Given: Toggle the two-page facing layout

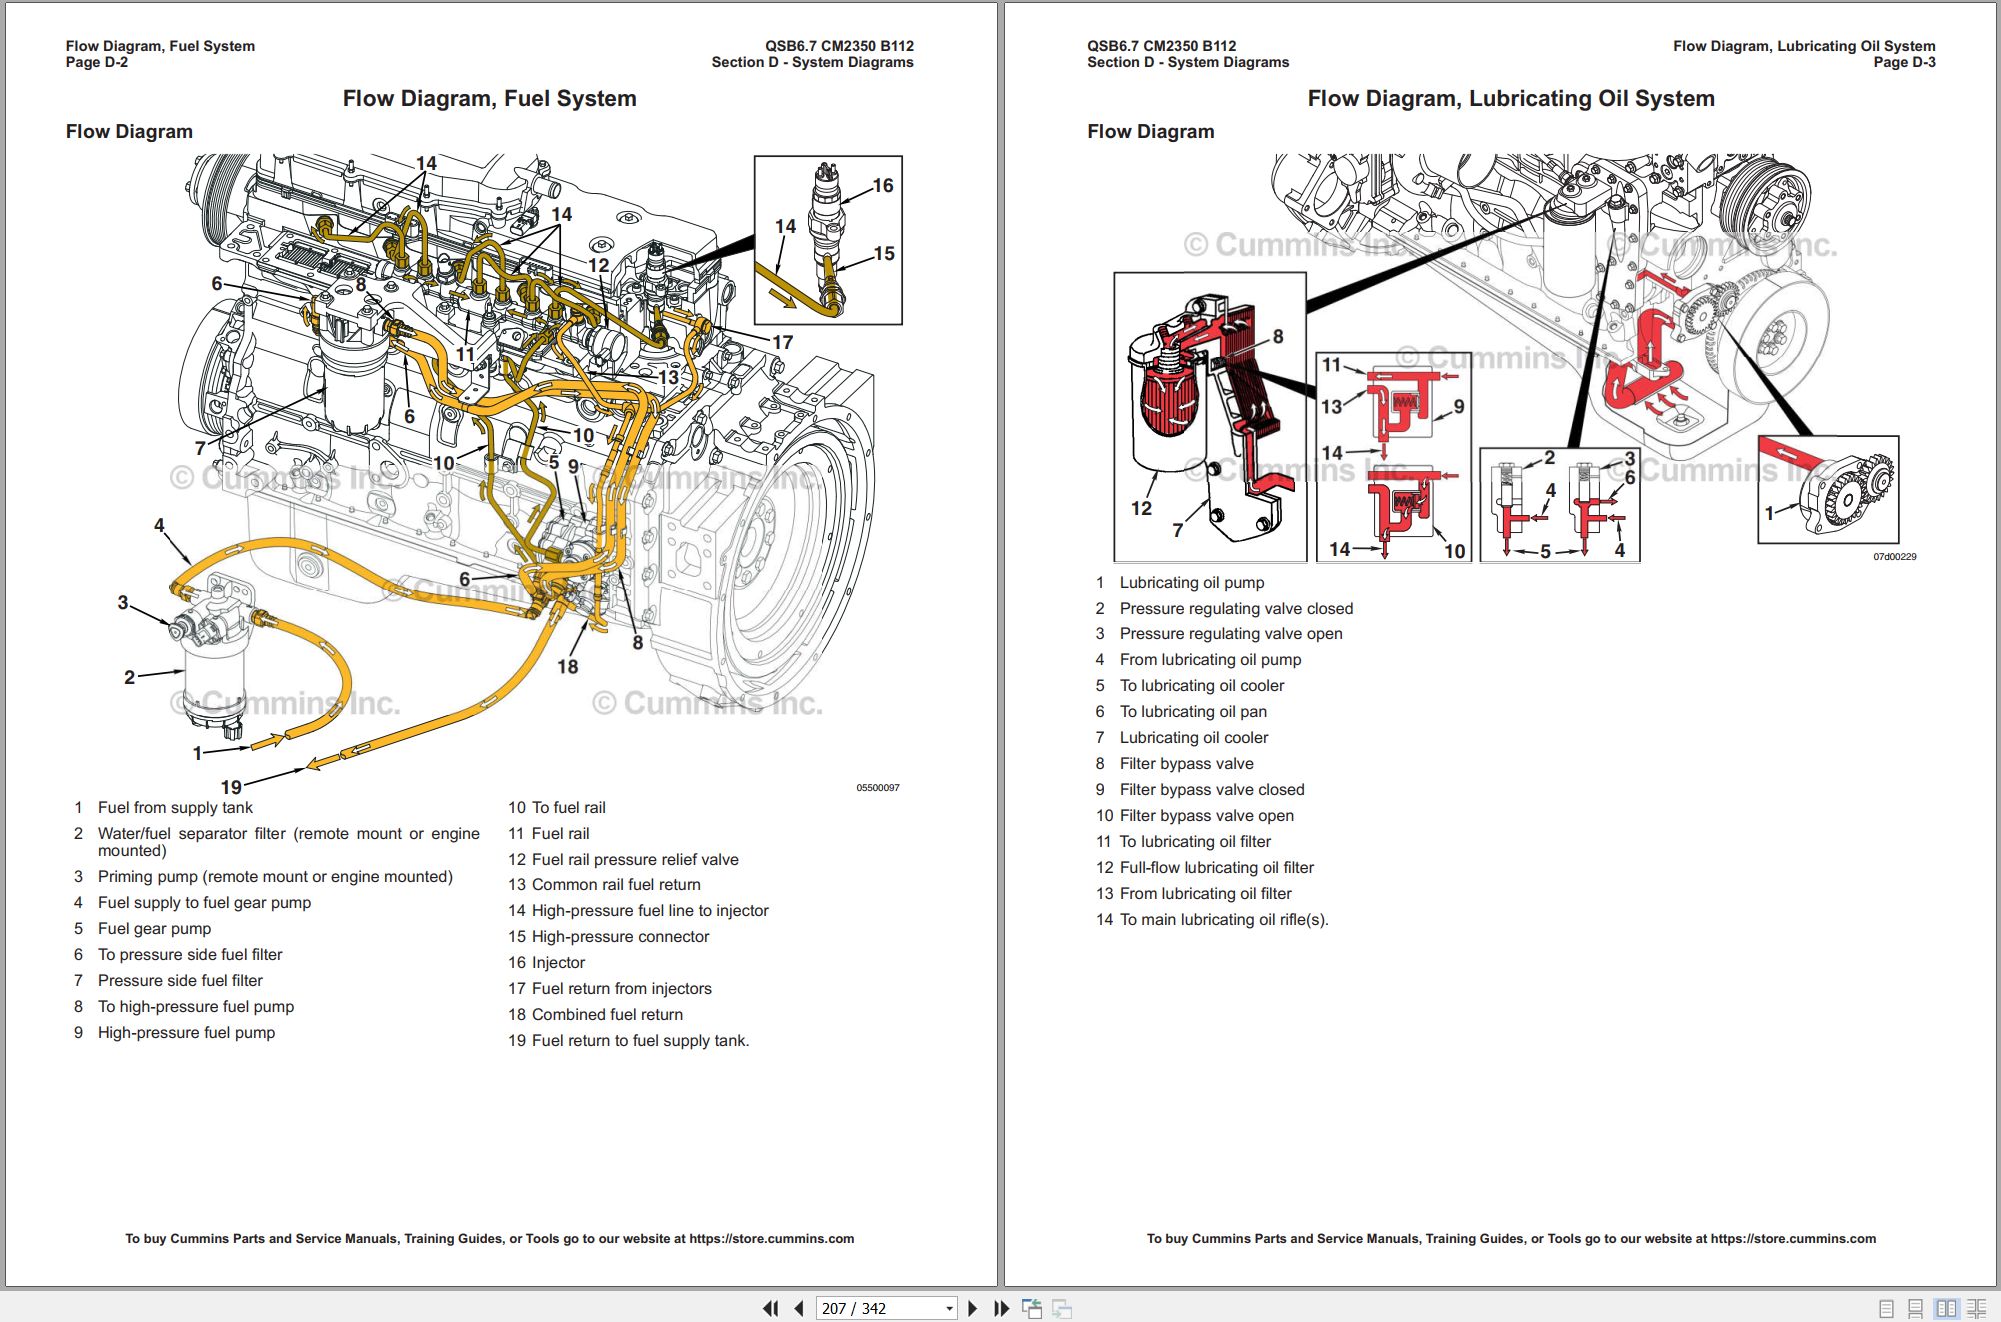Looking at the screenshot, I should pyautogui.click(x=1946, y=1308).
